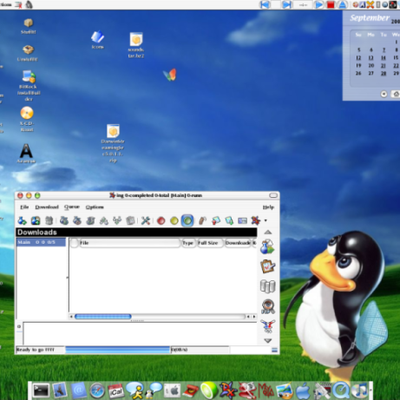Select day 13 in the September calendar

coord(371,58)
